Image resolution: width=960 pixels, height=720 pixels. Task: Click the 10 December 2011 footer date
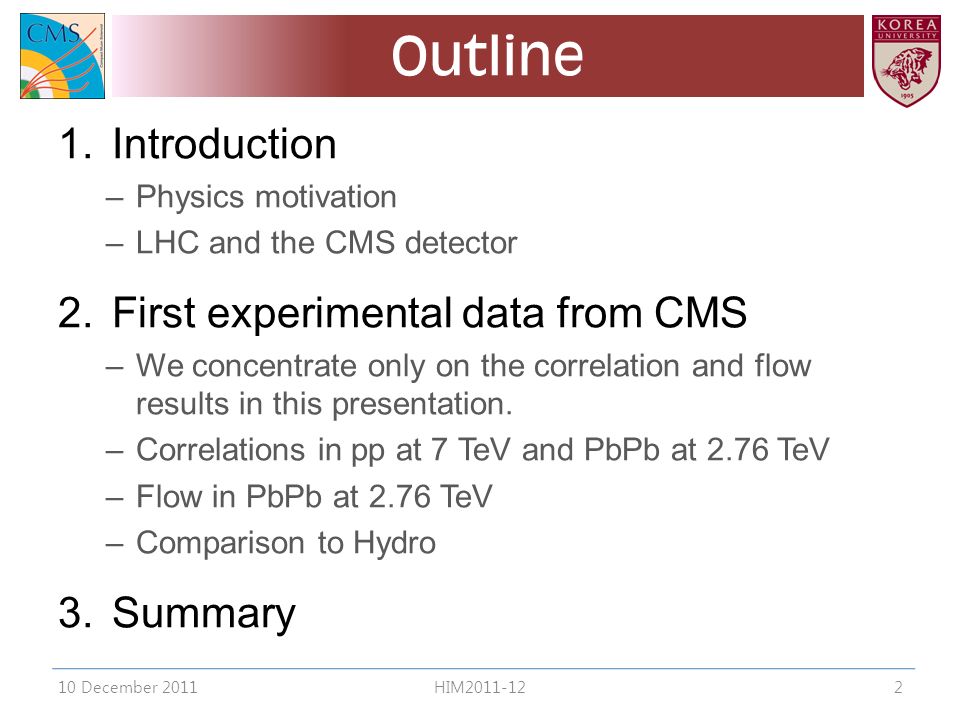click(128, 688)
